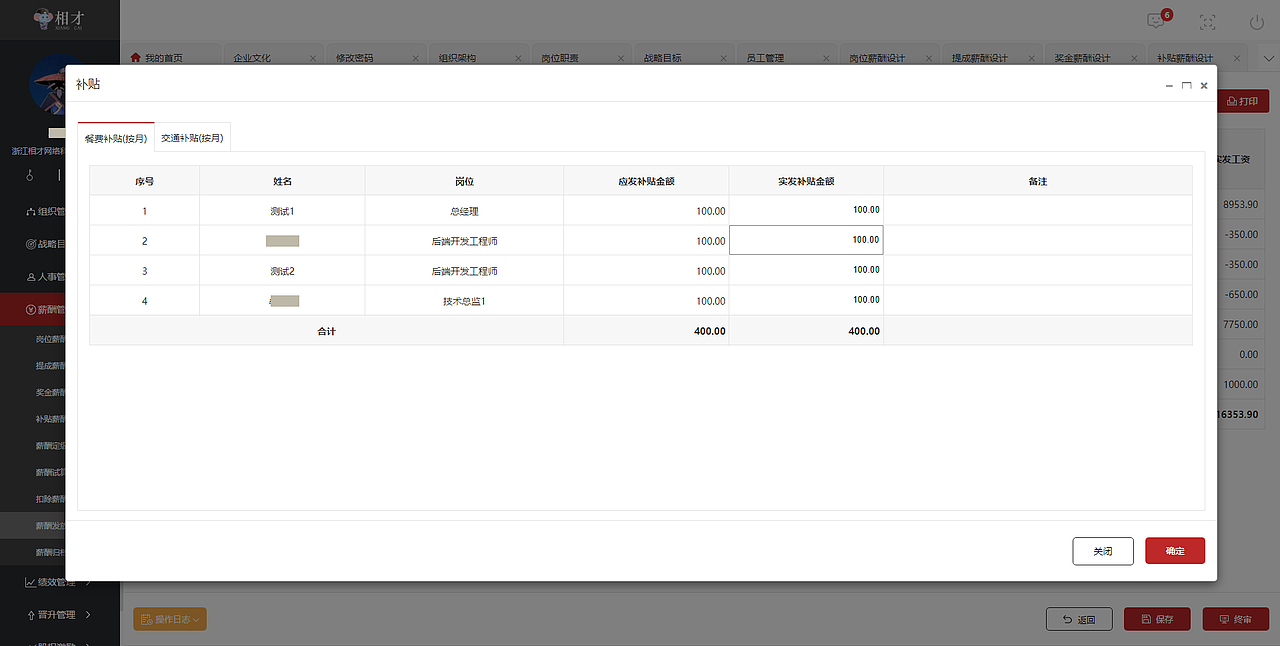Switch to the 餐费补贴(按月) tab
Screen dimensions: 1280x646
point(116,138)
